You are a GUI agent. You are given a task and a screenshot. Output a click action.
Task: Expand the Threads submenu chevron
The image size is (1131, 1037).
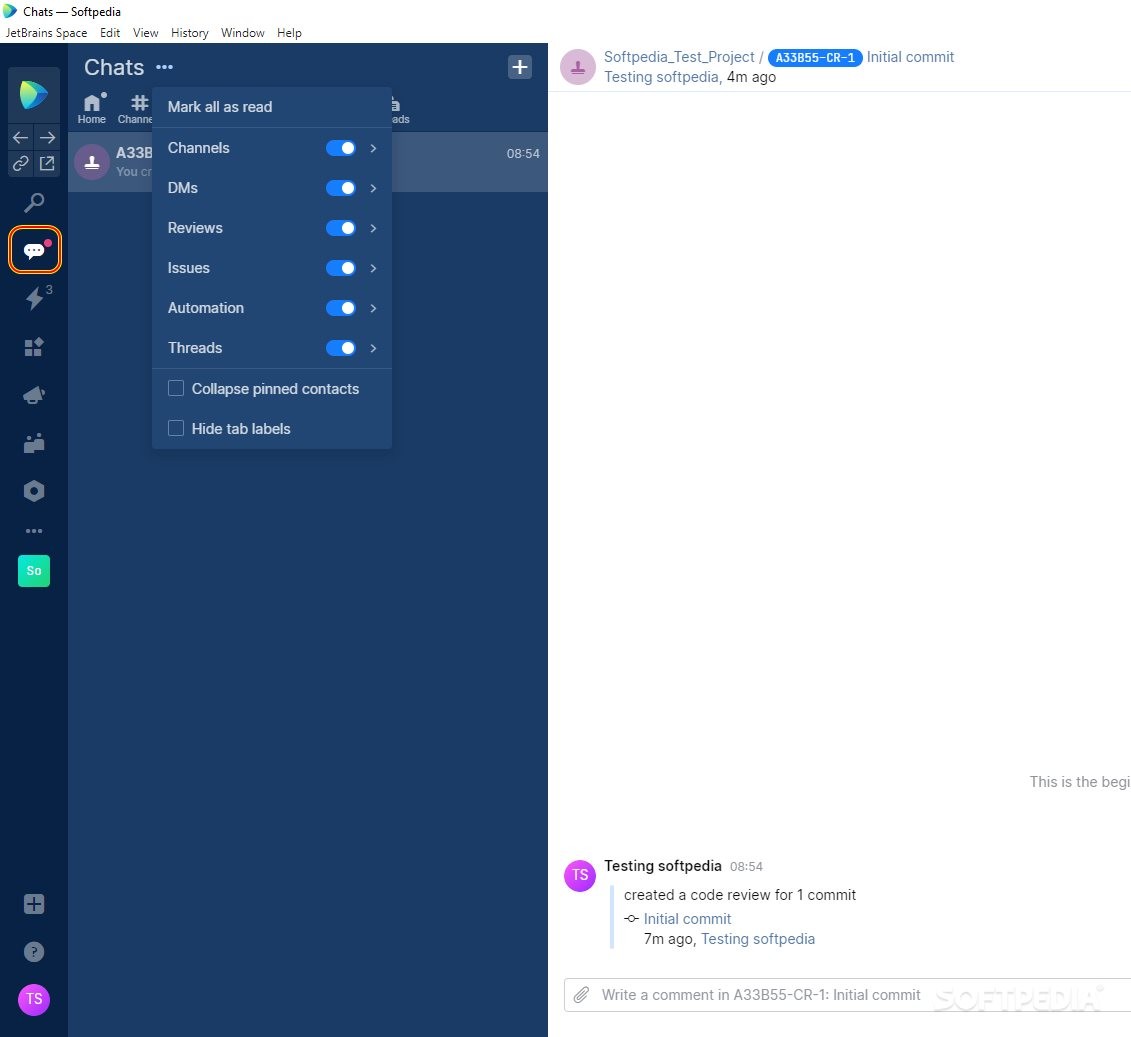(x=373, y=348)
